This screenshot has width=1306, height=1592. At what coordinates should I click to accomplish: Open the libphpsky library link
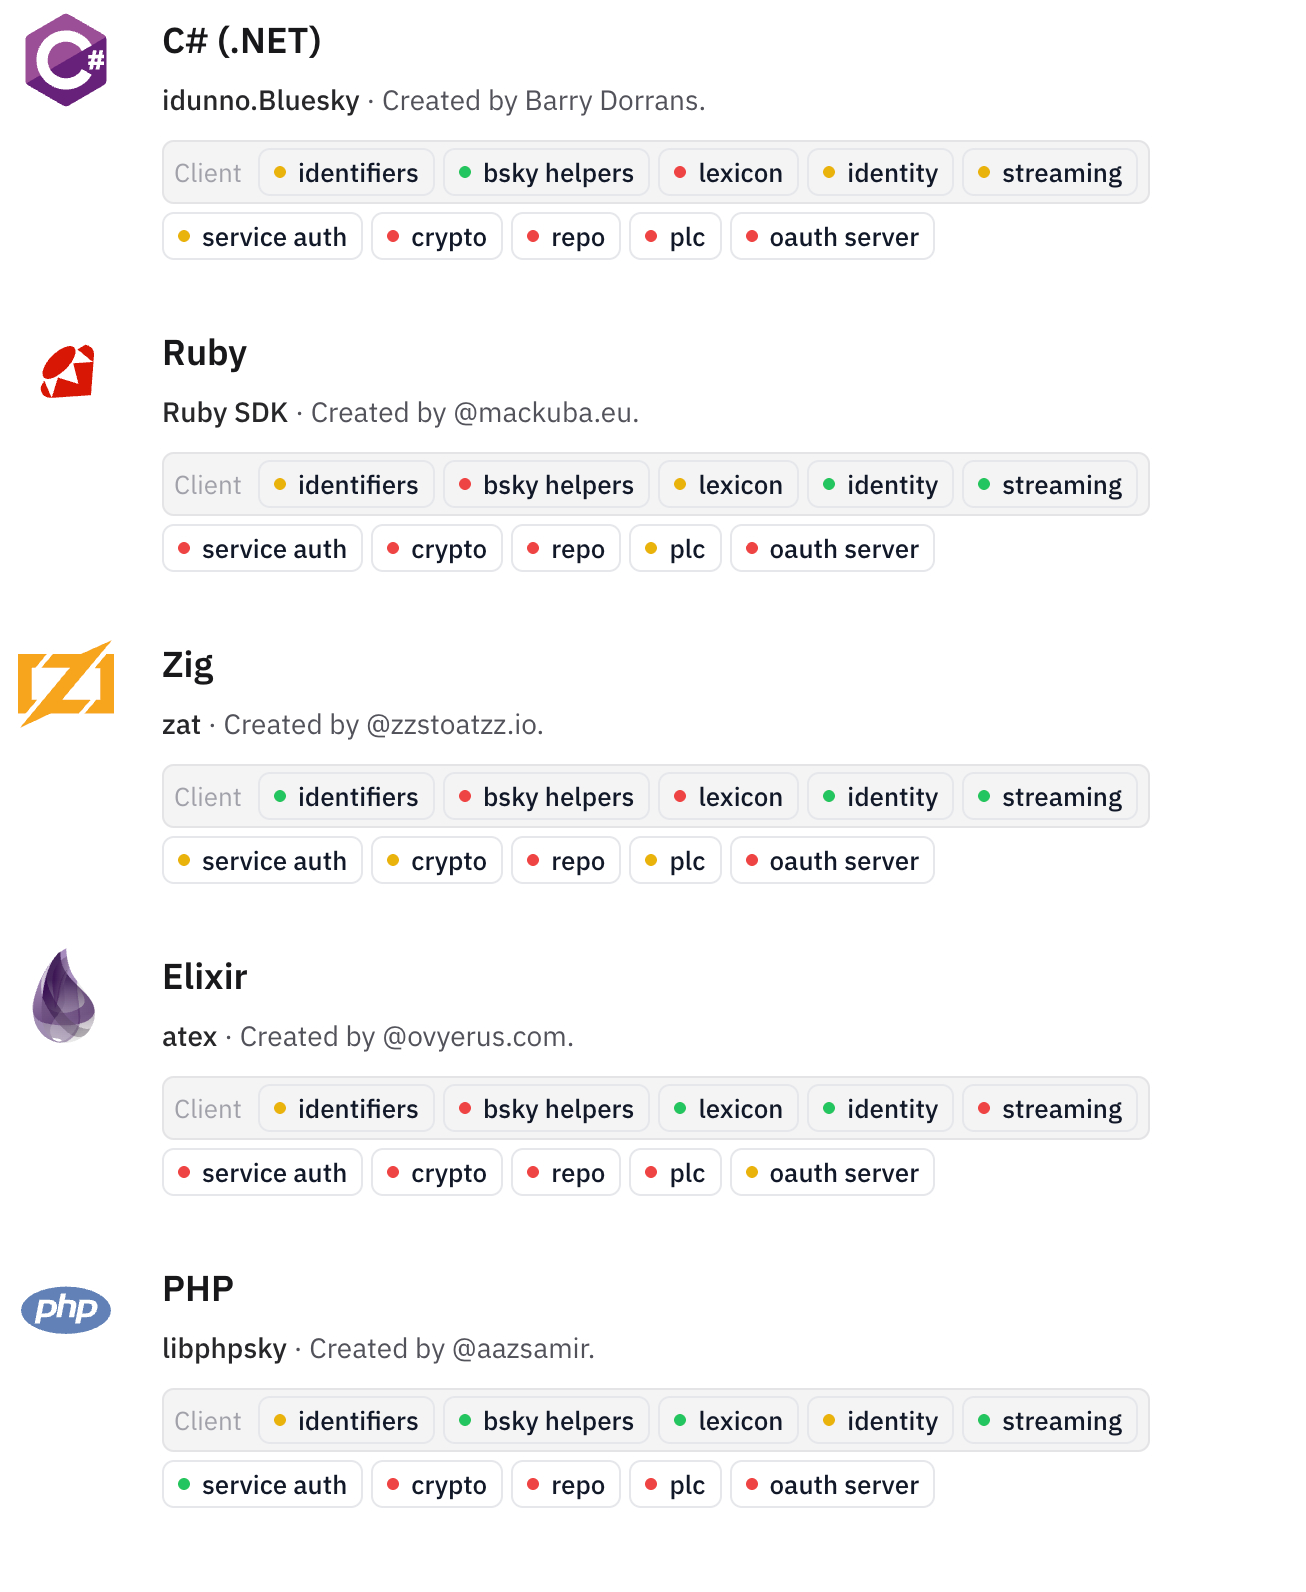point(224,1349)
